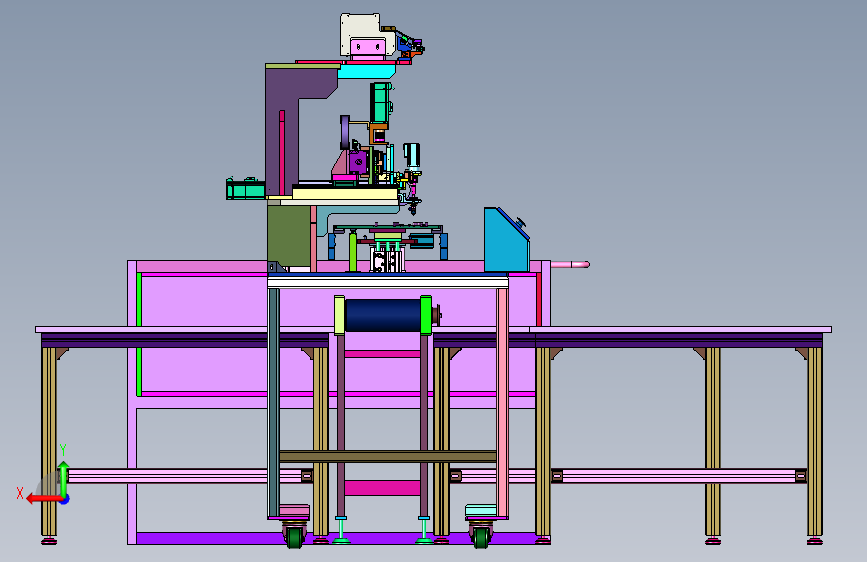
Task: Select the olive horizontal crossbar of the cart
Action: tap(388, 456)
